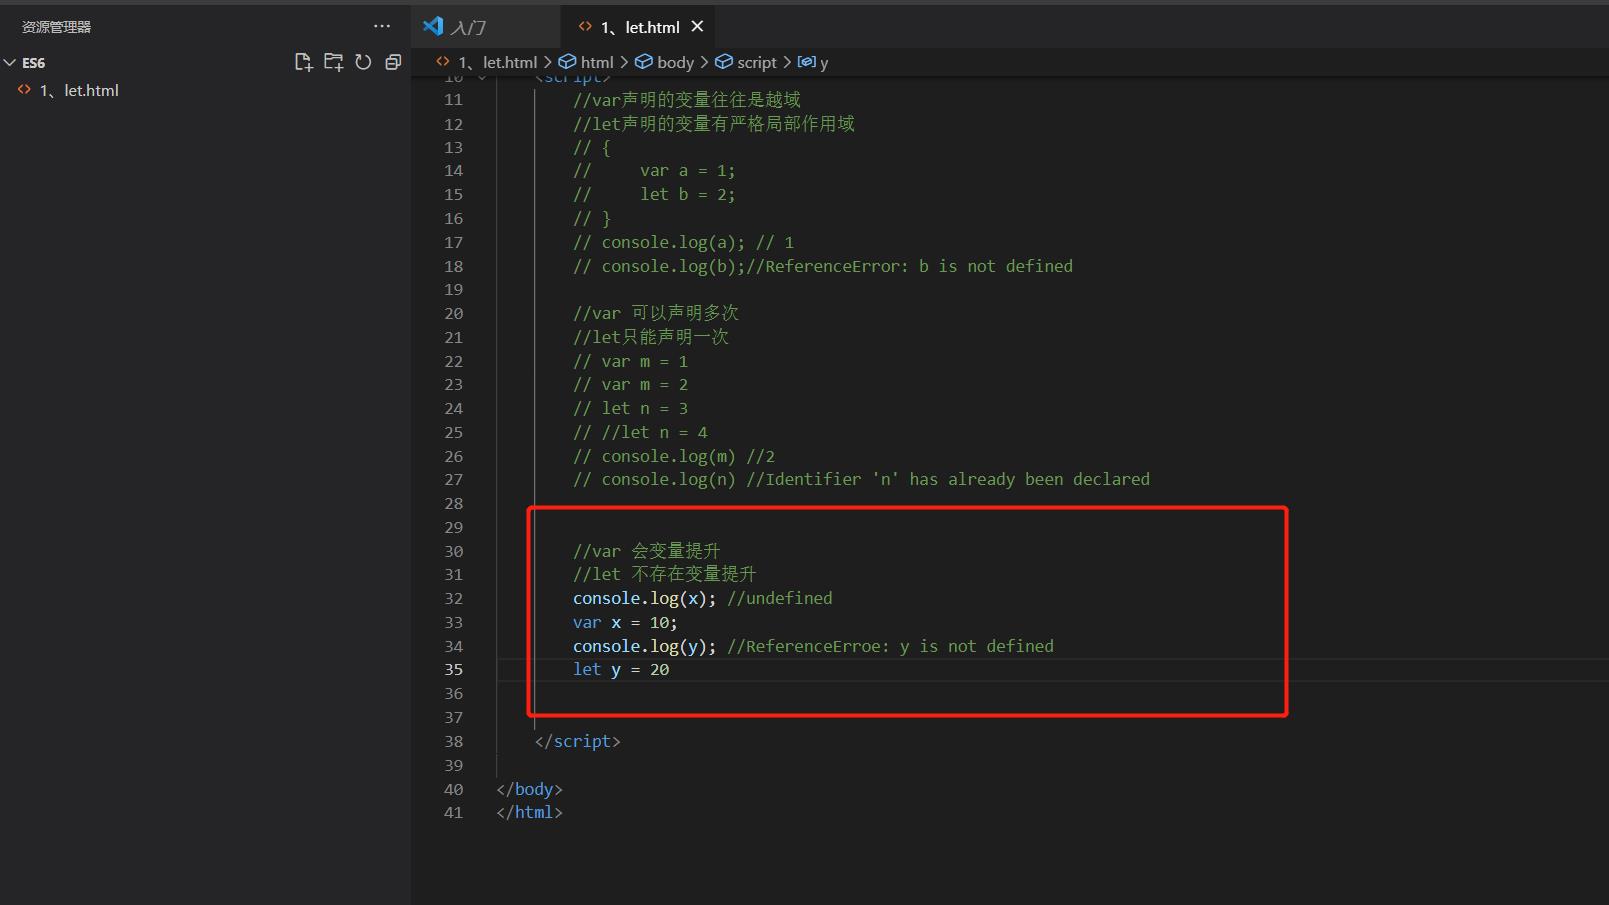Click line number 32 in gutter
This screenshot has width=1609, height=905.
(x=454, y=598)
